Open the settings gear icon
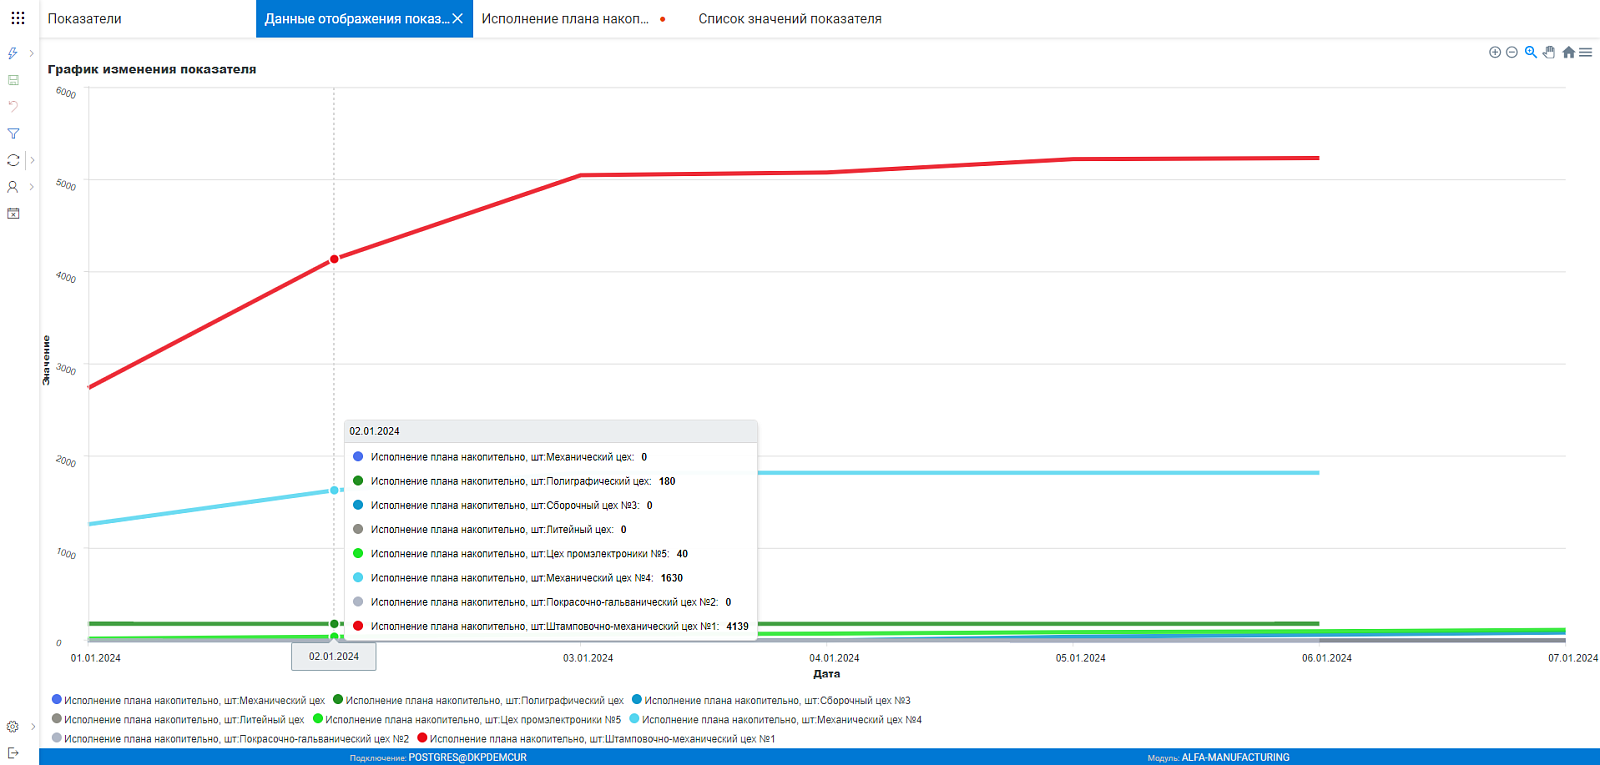This screenshot has height=765, width=1600. [x=13, y=727]
